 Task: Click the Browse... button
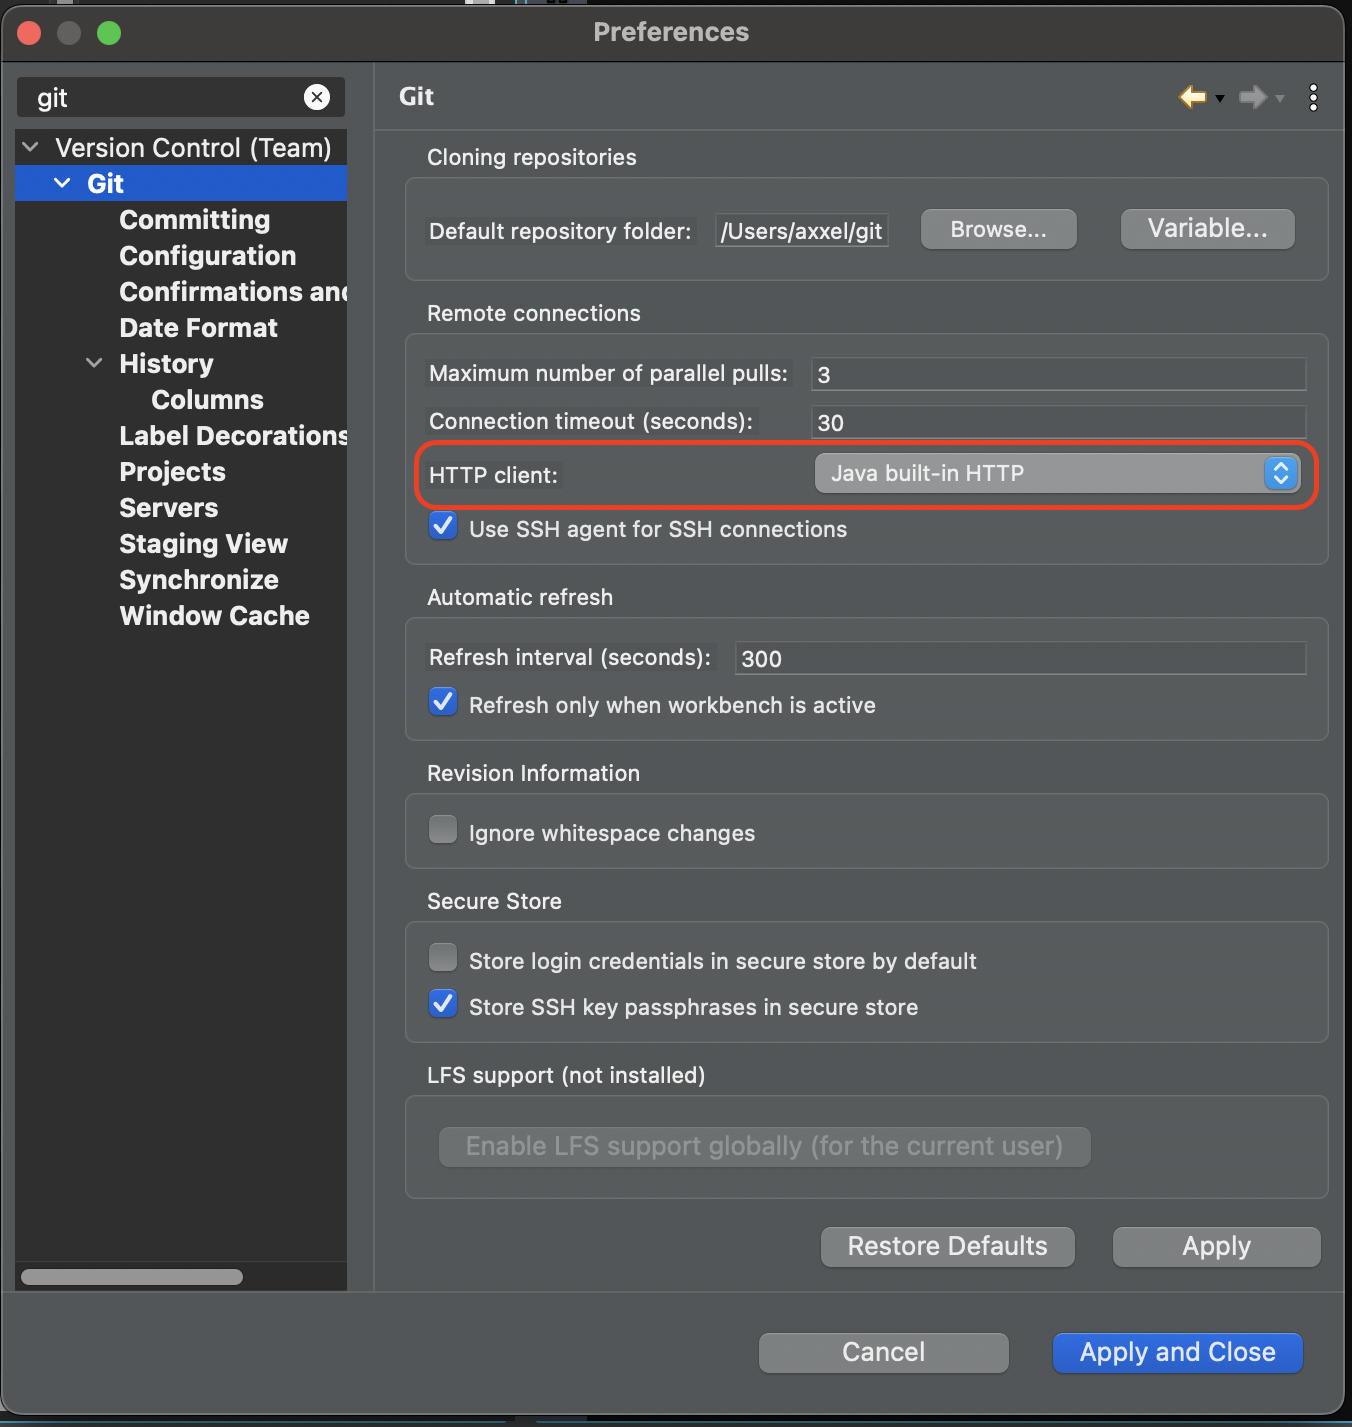coord(998,229)
